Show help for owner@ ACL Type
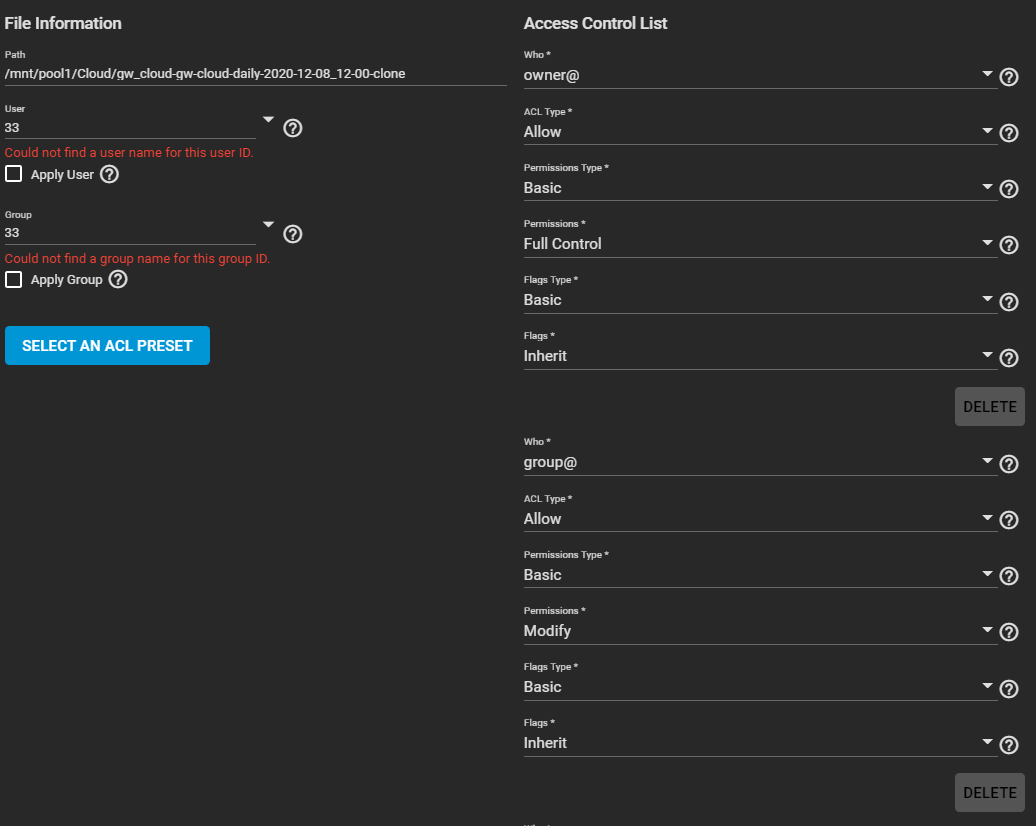Image resolution: width=1036 pixels, height=826 pixels. tap(1008, 133)
